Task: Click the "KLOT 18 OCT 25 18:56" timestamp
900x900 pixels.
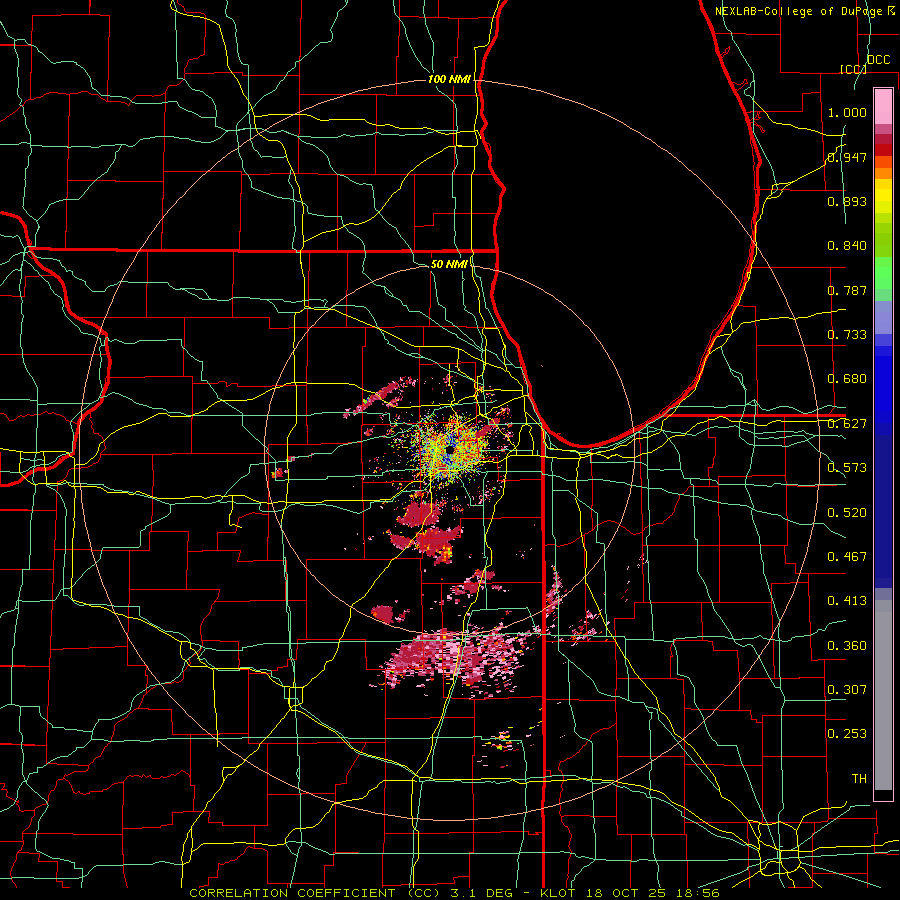Action: 630,893
